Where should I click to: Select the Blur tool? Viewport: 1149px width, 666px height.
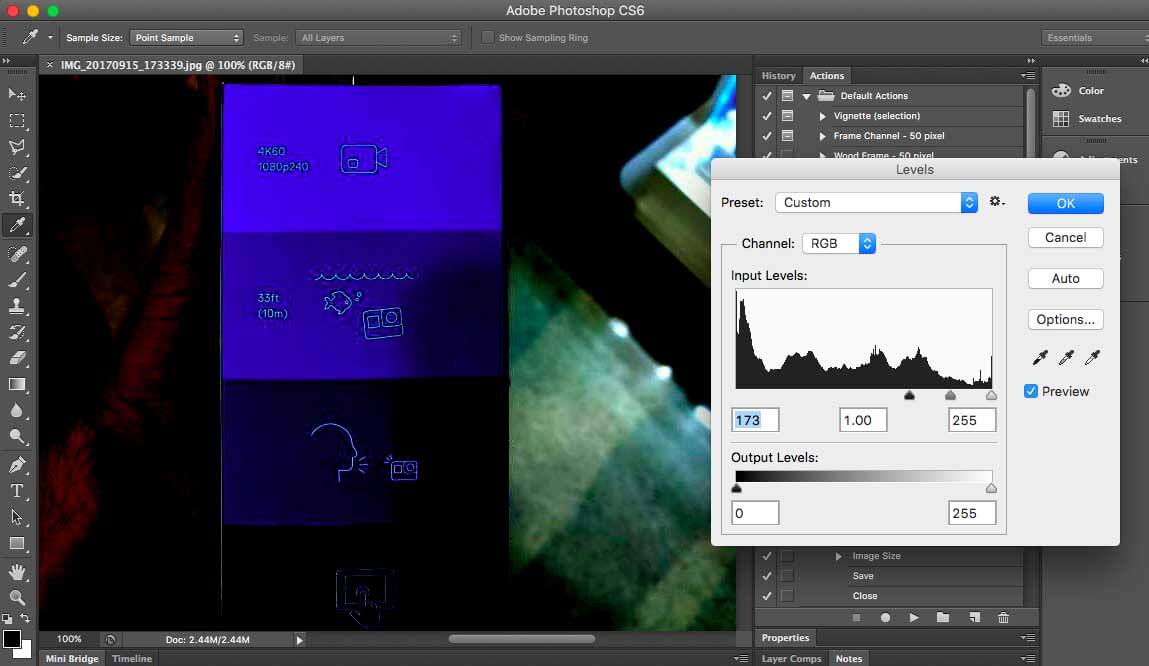pyautogui.click(x=17, y=410)
